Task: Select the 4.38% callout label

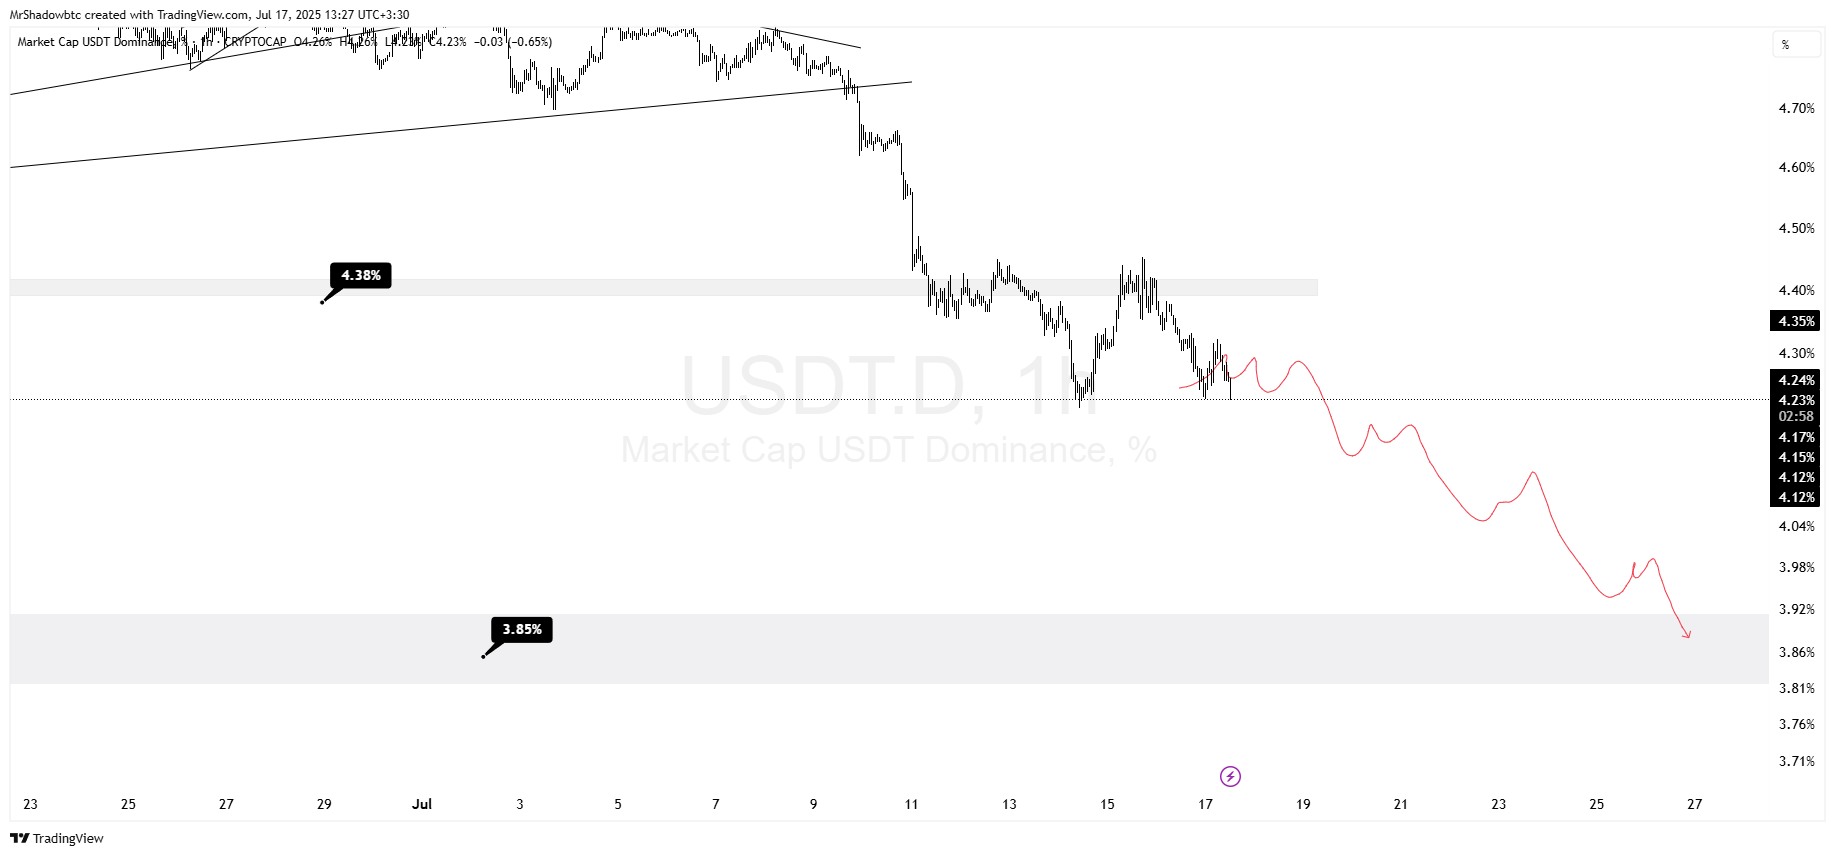Action: point(361,275)
